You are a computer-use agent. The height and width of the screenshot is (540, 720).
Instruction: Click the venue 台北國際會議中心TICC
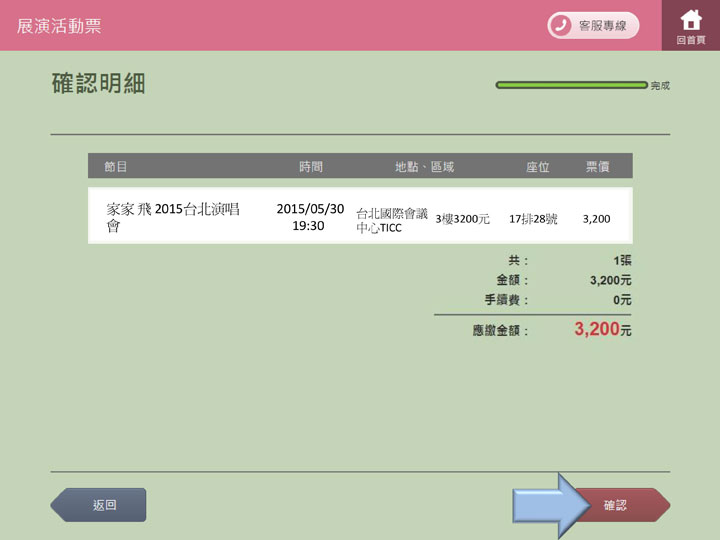tap(391, 220)
